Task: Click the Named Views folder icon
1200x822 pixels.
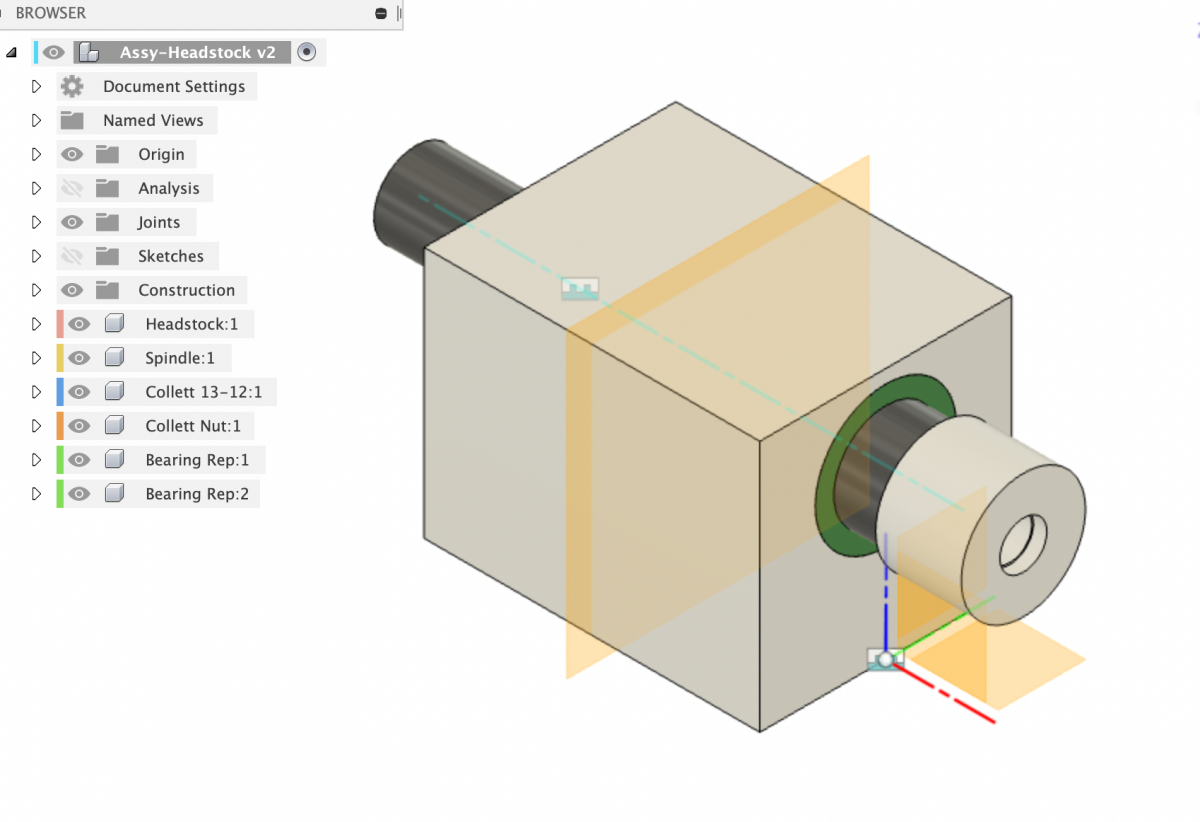Action: (x=72, y=120)
